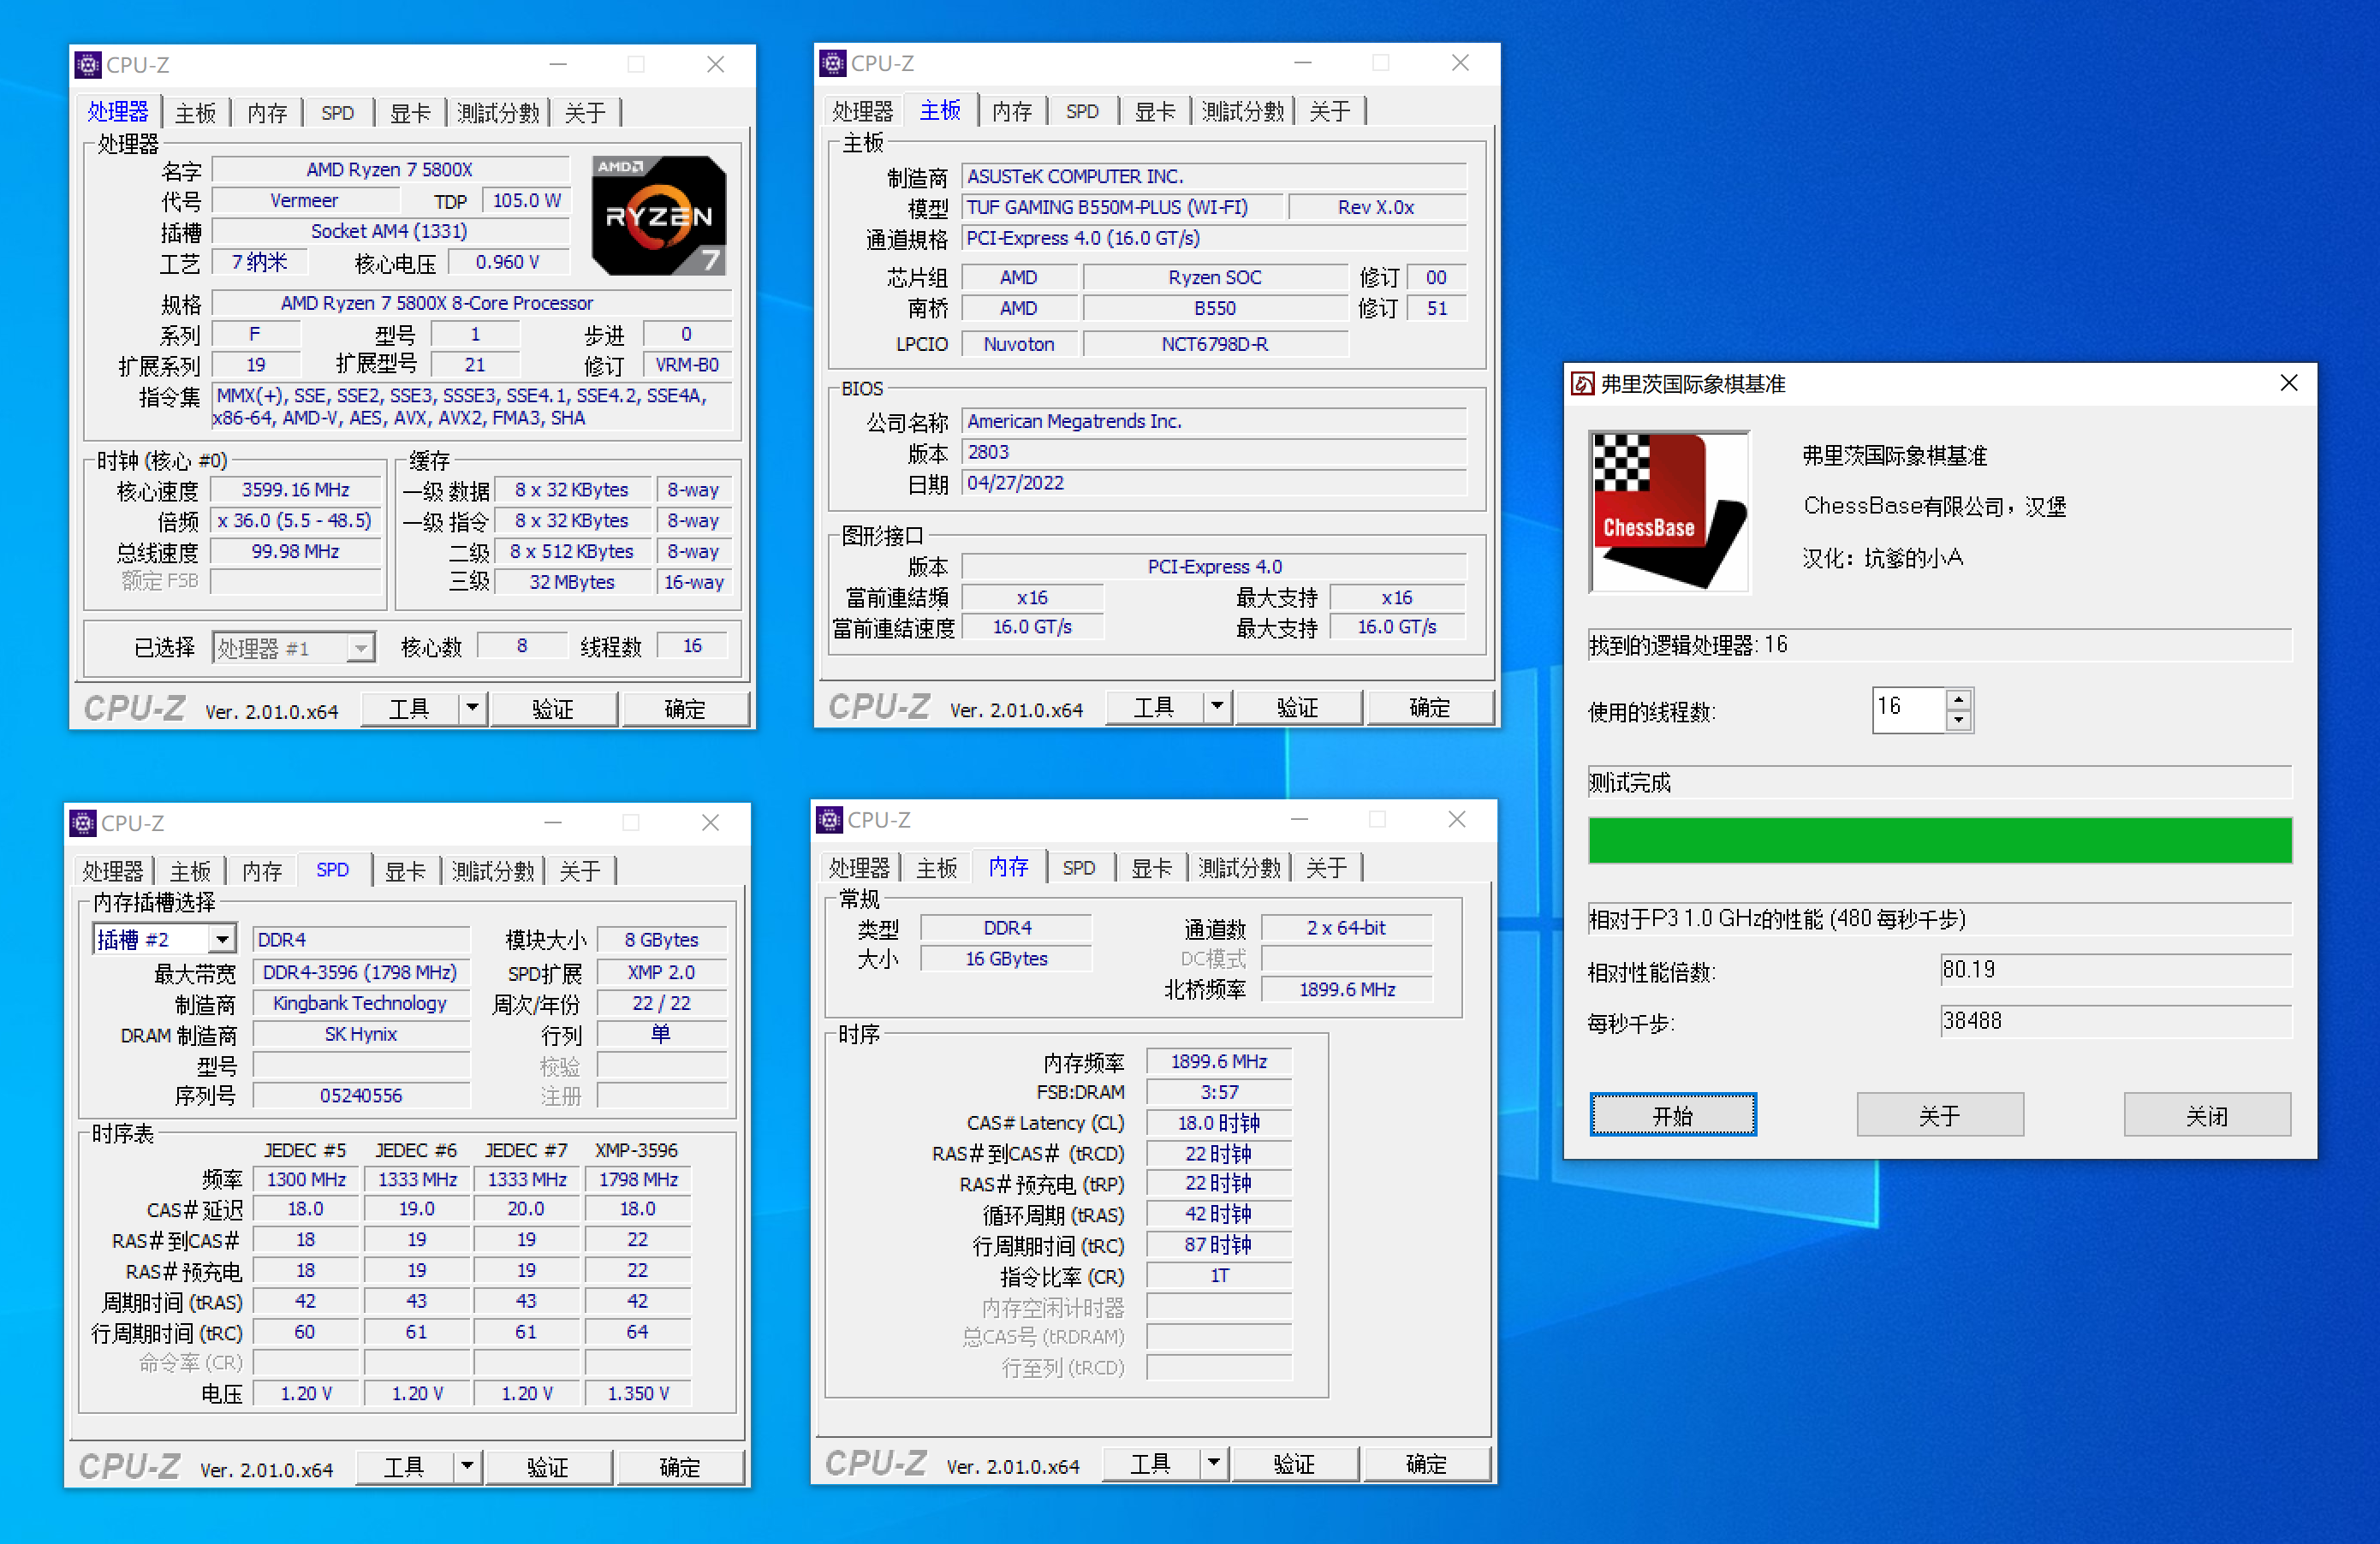Open 測試分數 tab in the processor window
The image size is (2380, 1544).
(x=499, y=113)
